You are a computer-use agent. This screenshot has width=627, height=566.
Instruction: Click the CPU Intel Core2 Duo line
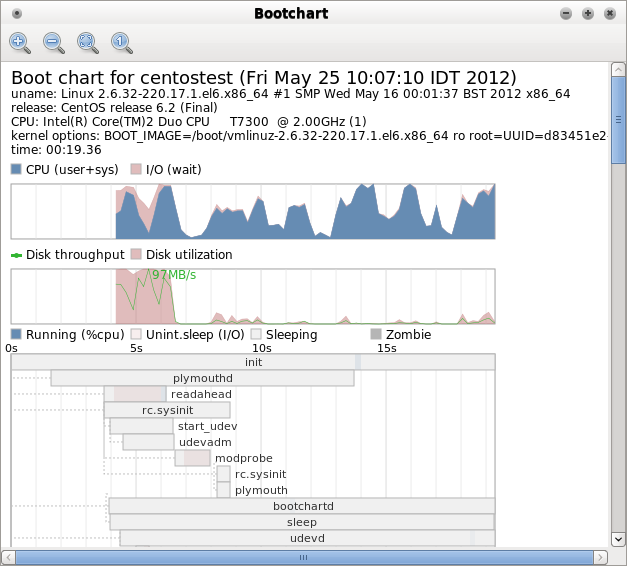[x=189, y=122]
